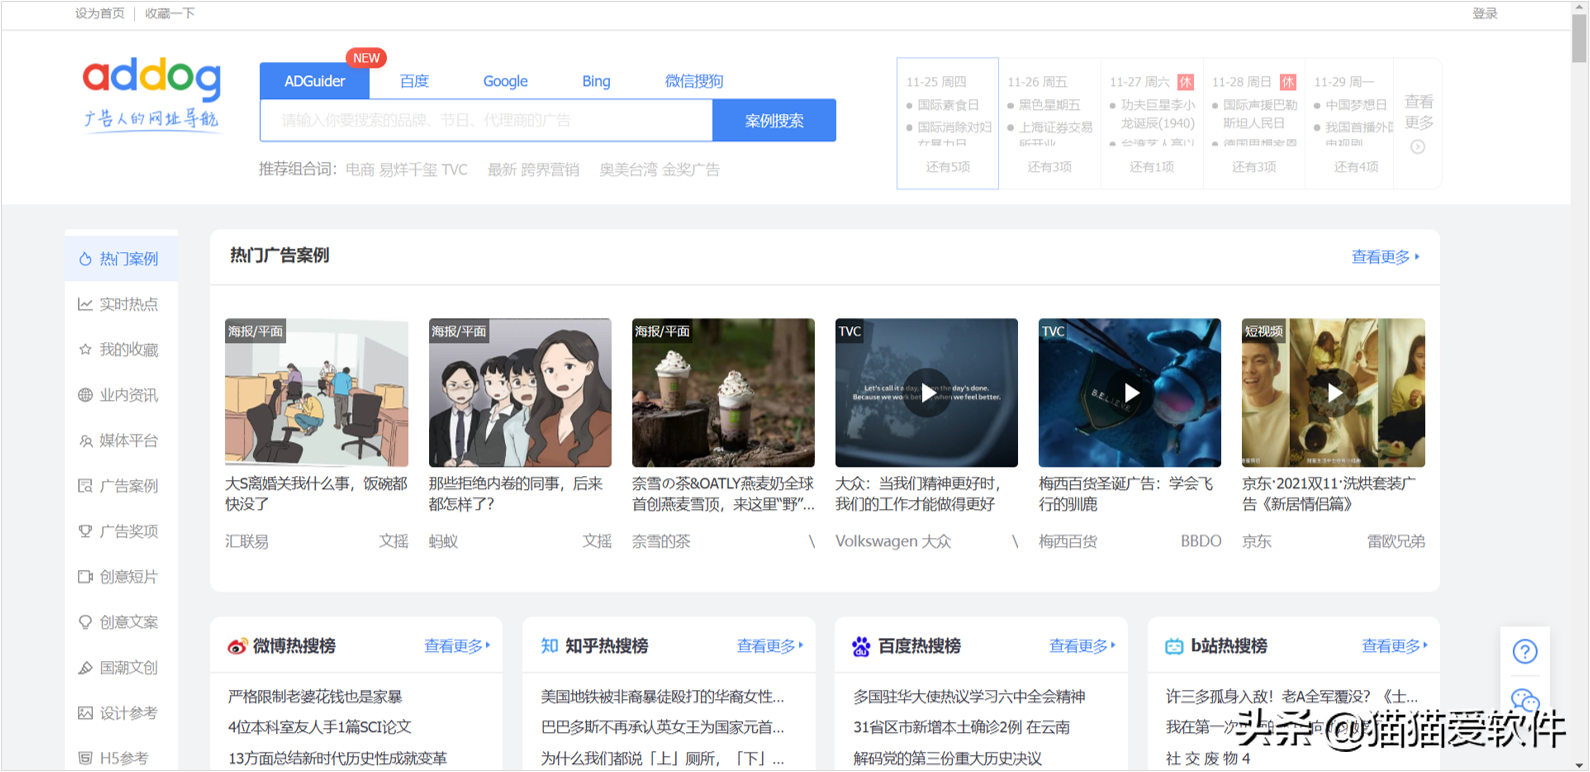Screen dimensions: 1590x772
Task: Open 查看更多 for 百度热搜榜
Action: 1082,646
